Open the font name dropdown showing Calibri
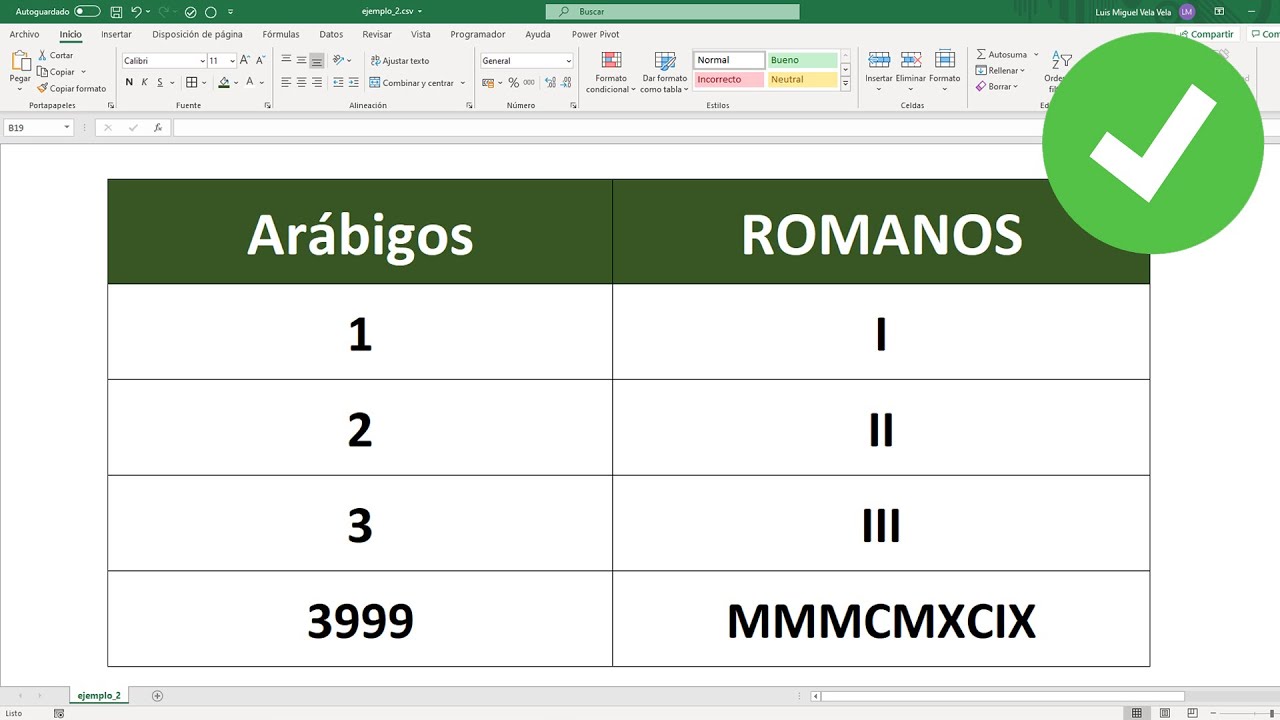1280x720 pixels. click(x=201, y=60)
